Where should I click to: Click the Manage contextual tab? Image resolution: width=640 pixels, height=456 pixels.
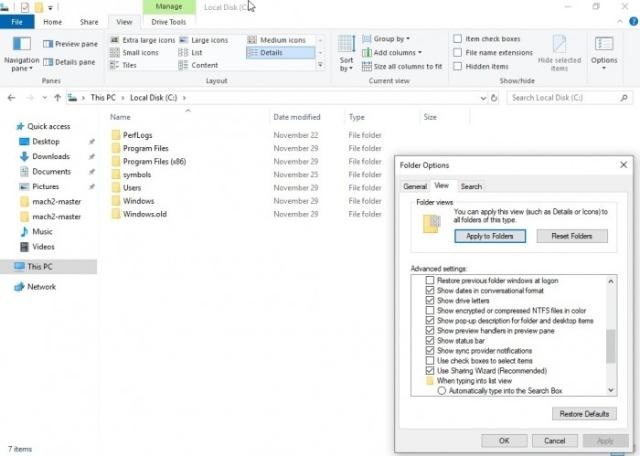[169, 7]
